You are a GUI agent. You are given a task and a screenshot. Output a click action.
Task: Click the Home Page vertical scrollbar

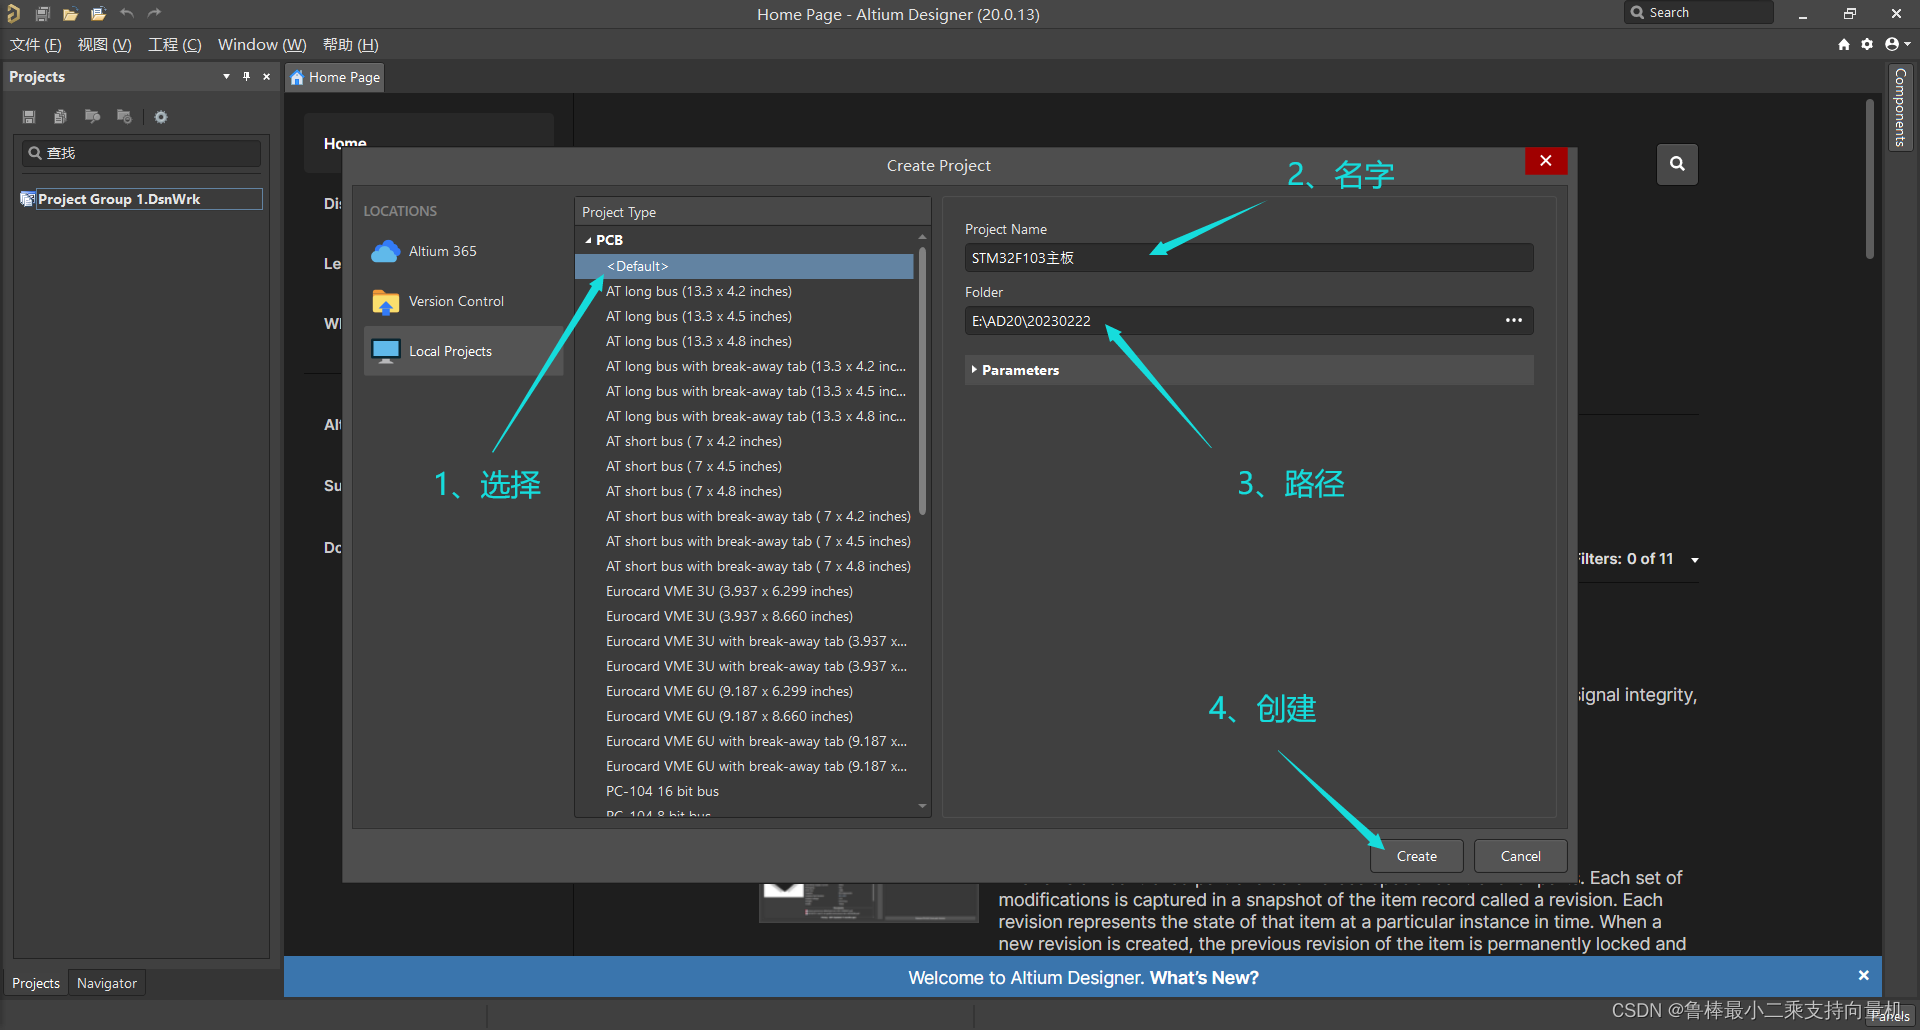click(x=1869, y=179)
